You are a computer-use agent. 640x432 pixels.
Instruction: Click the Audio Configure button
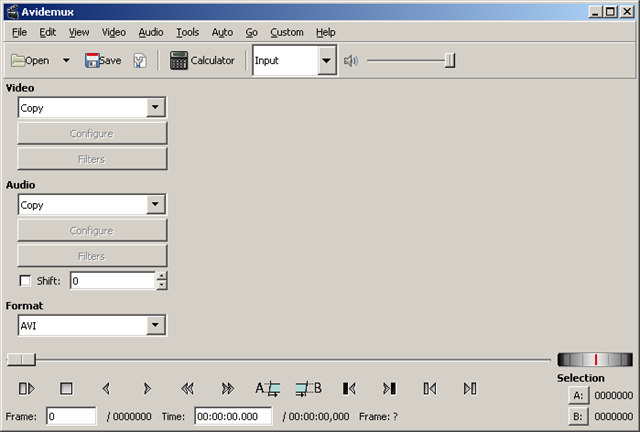[x=92, y=230]
